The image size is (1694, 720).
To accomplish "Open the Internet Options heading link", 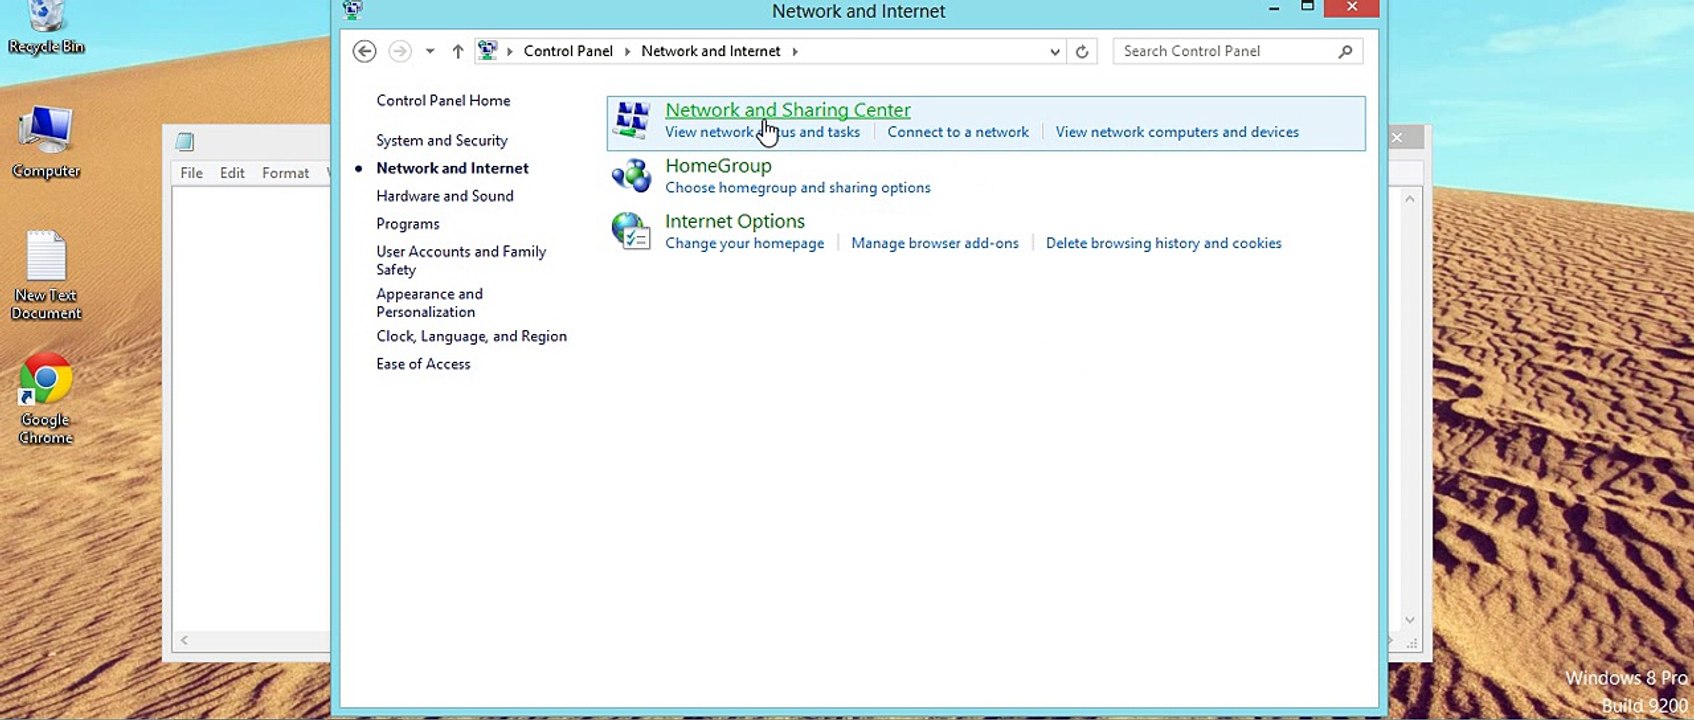I will coord(735,221).
